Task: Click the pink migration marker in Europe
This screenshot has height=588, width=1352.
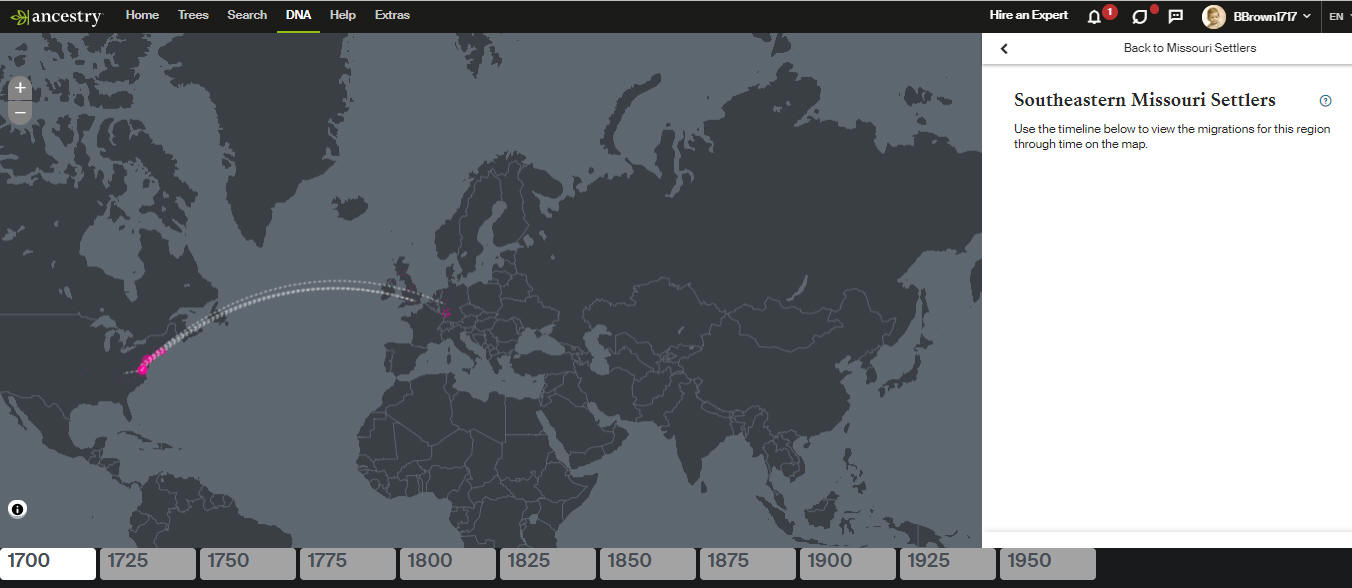Action: click(x=446, y=313)
